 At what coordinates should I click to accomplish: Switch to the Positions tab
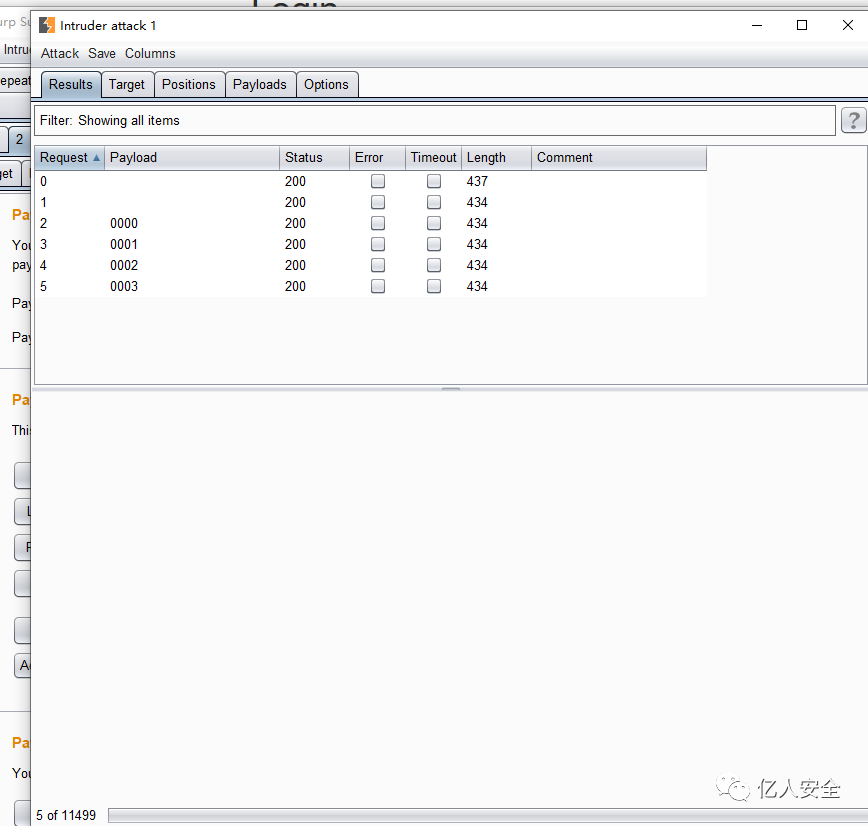point(189,85)
